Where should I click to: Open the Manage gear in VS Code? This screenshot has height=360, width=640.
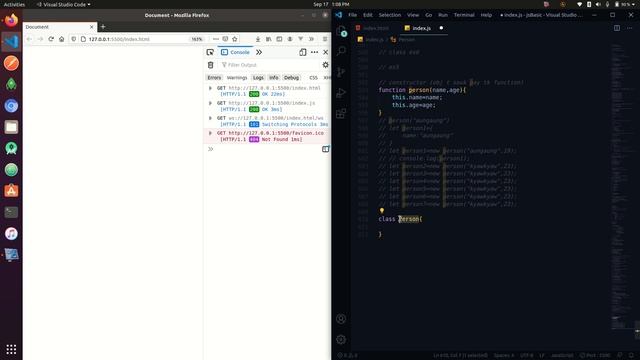point(341,339)
